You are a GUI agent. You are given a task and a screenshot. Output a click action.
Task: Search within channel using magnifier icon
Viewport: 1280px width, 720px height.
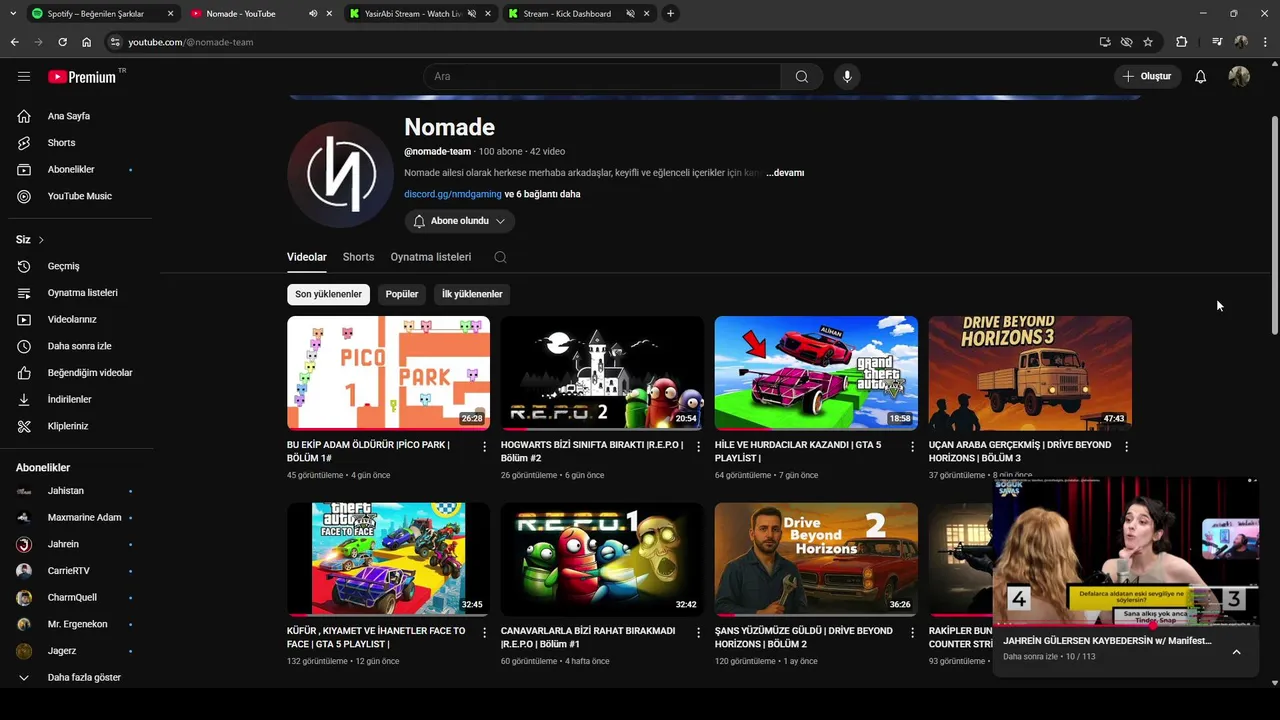tap(500, 257)
